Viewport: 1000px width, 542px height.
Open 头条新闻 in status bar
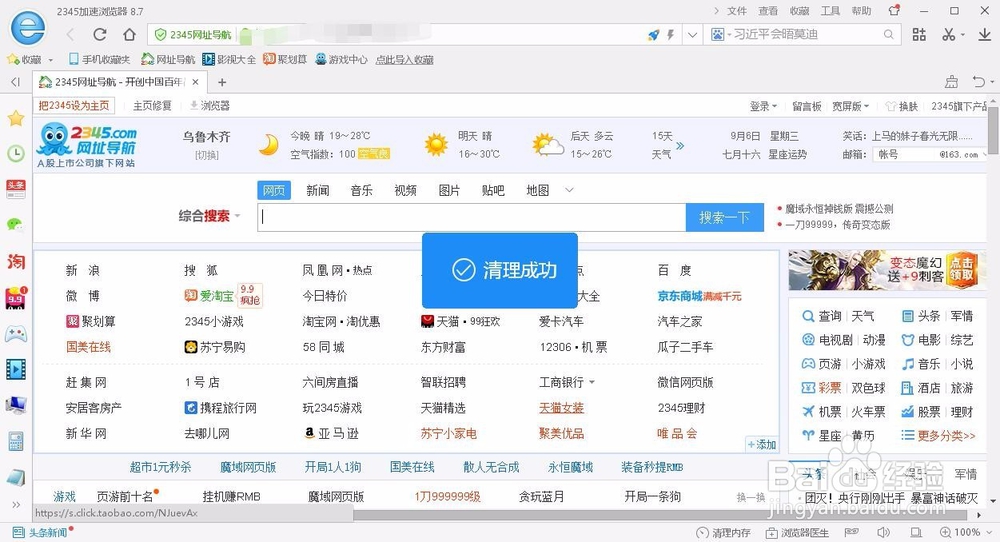point(43,532)
